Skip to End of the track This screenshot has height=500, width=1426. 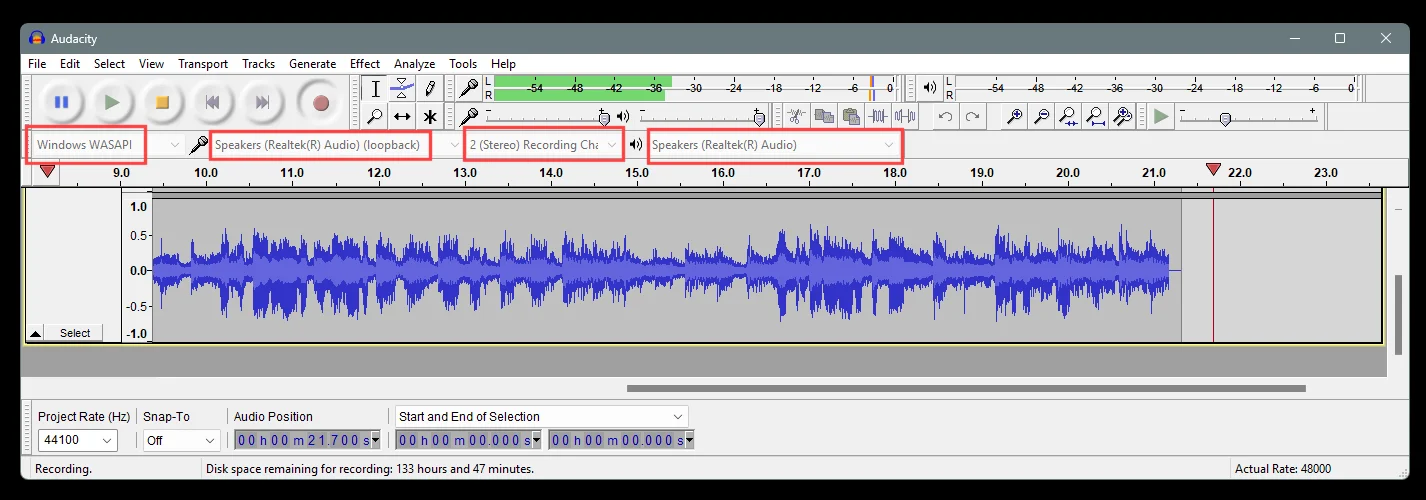[262, 102]
